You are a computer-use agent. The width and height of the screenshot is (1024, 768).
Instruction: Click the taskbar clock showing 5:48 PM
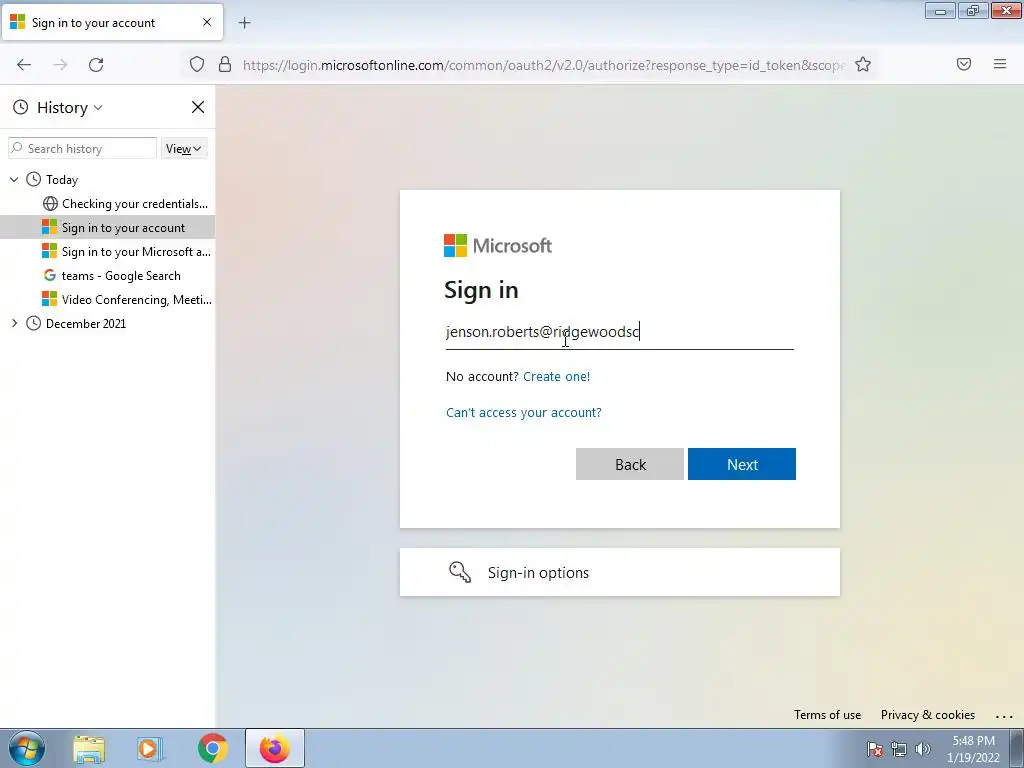point(974,749)
